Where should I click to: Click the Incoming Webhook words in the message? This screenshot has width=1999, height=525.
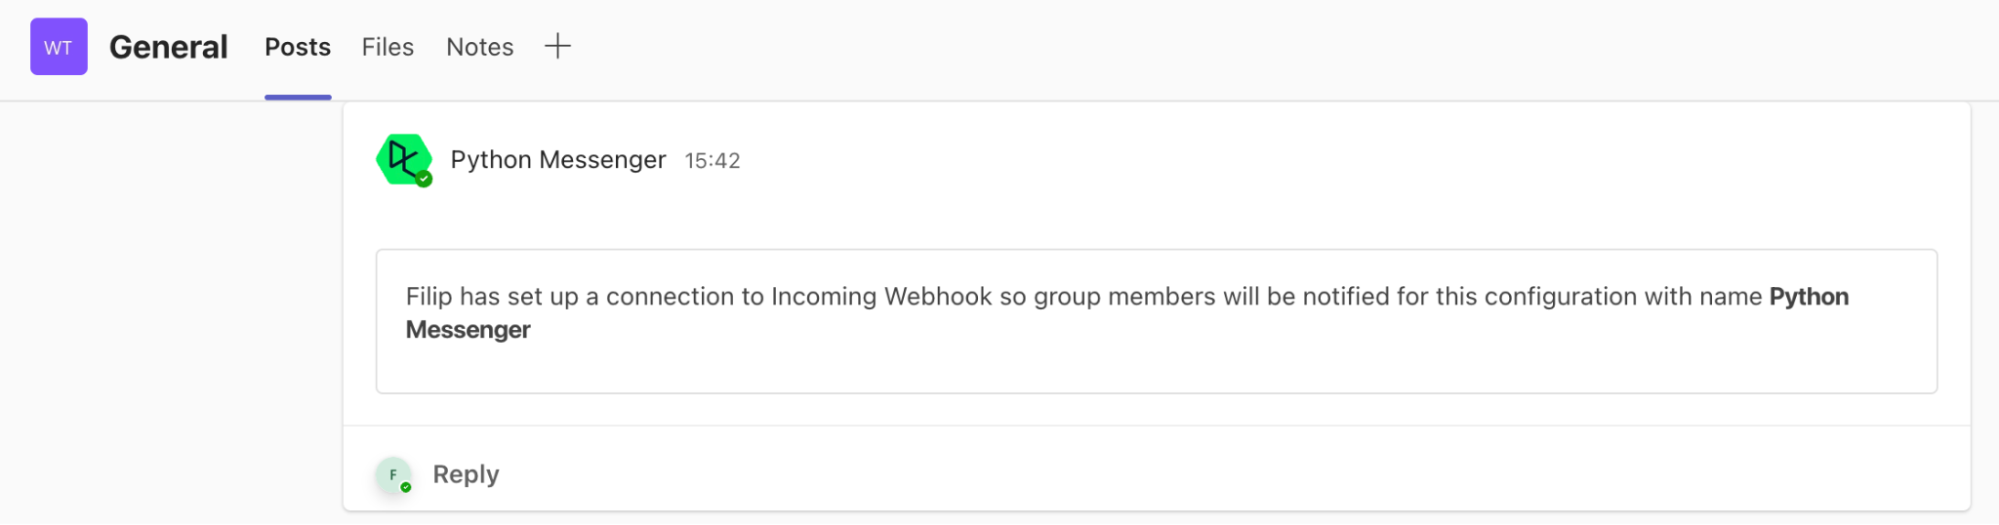point(882,297)
